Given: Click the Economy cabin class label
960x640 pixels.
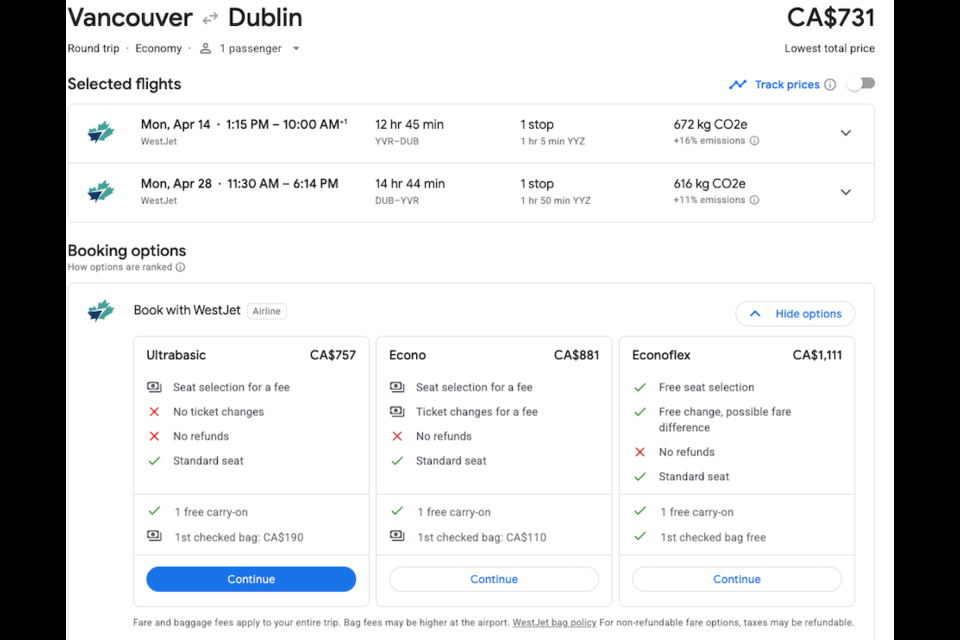Looking at the screenshot, I should click(159, 48).
